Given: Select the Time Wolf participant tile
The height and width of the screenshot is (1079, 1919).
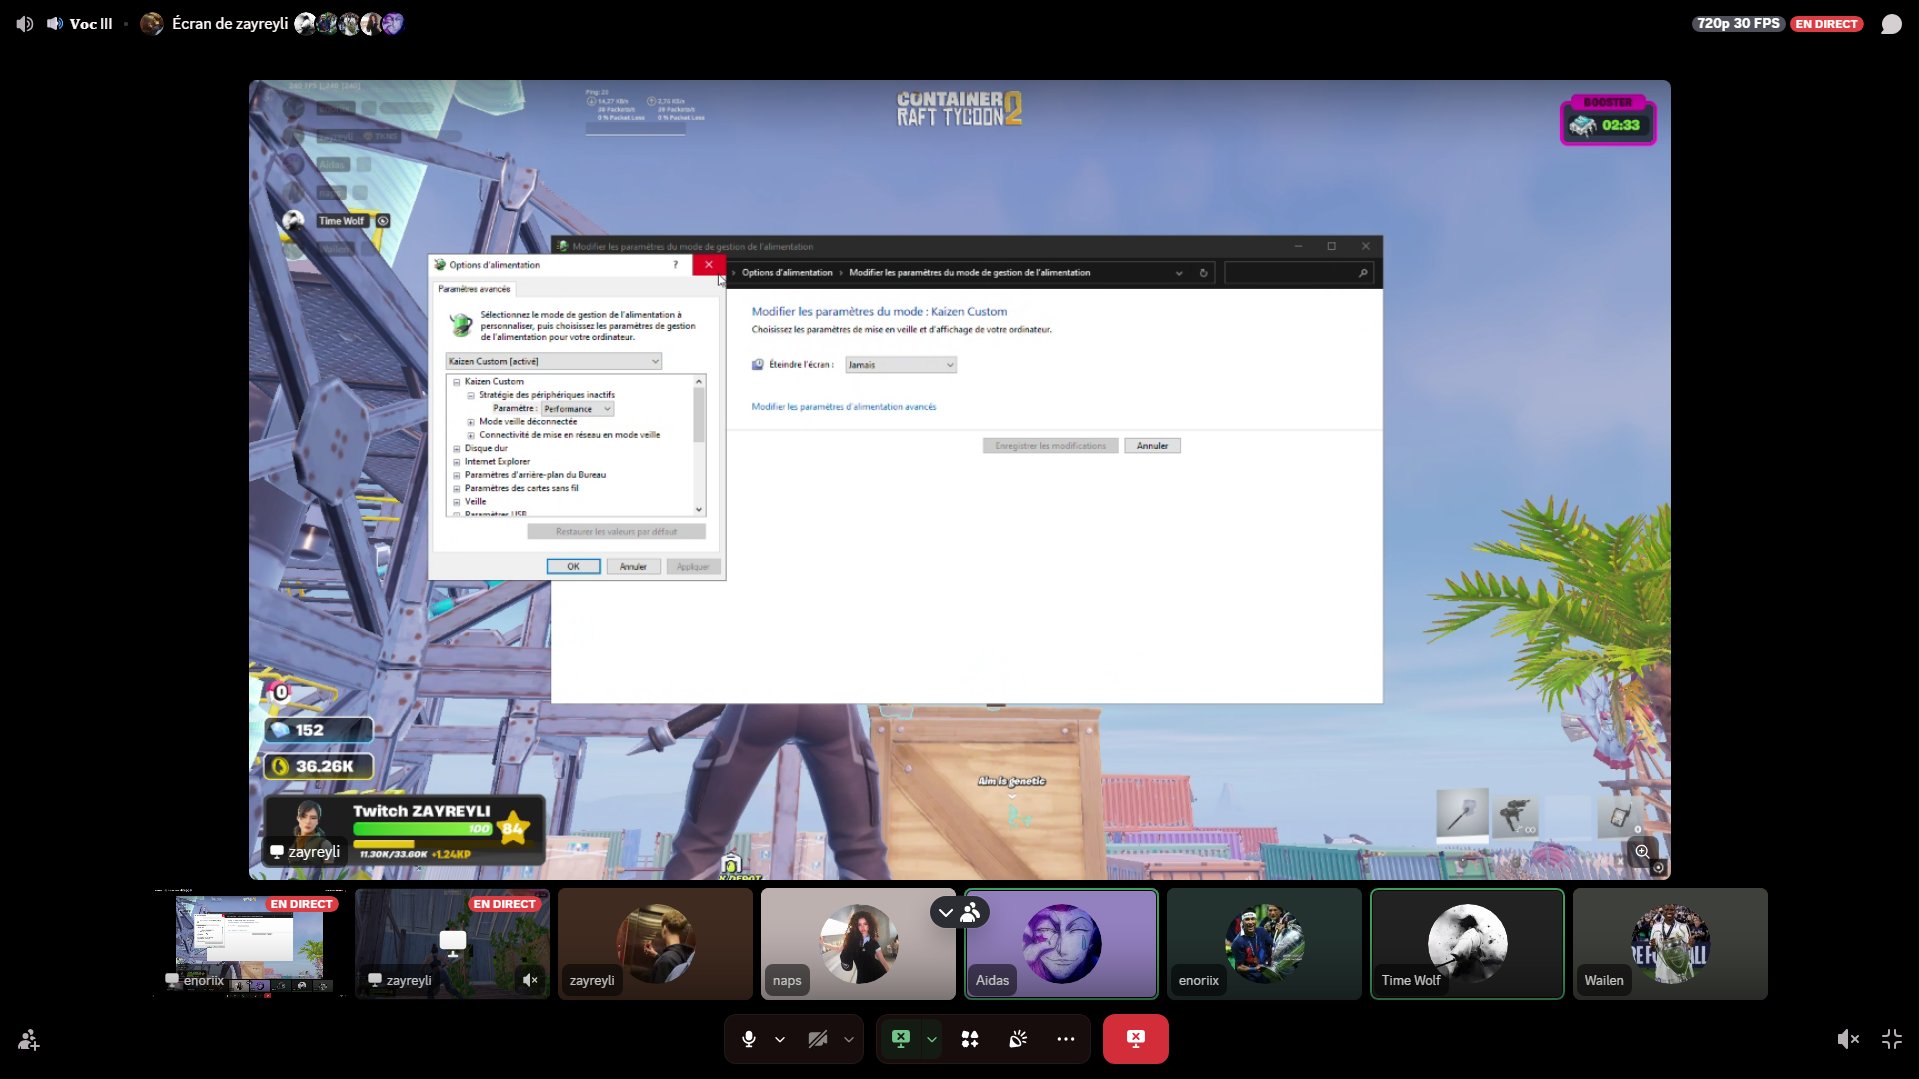Looking at the screenshot, I should [x=1467, y=944].
